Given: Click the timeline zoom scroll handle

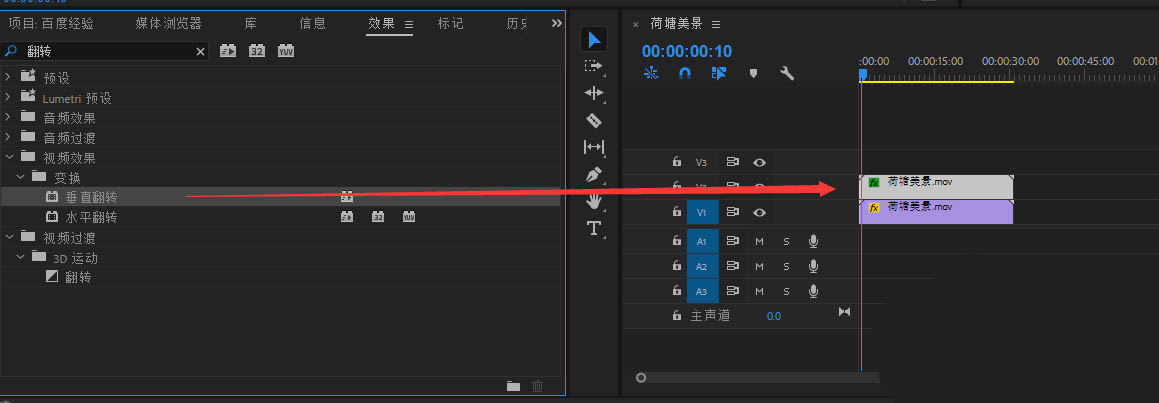Looking at the screenshot, I should click(x=641, y=378).
